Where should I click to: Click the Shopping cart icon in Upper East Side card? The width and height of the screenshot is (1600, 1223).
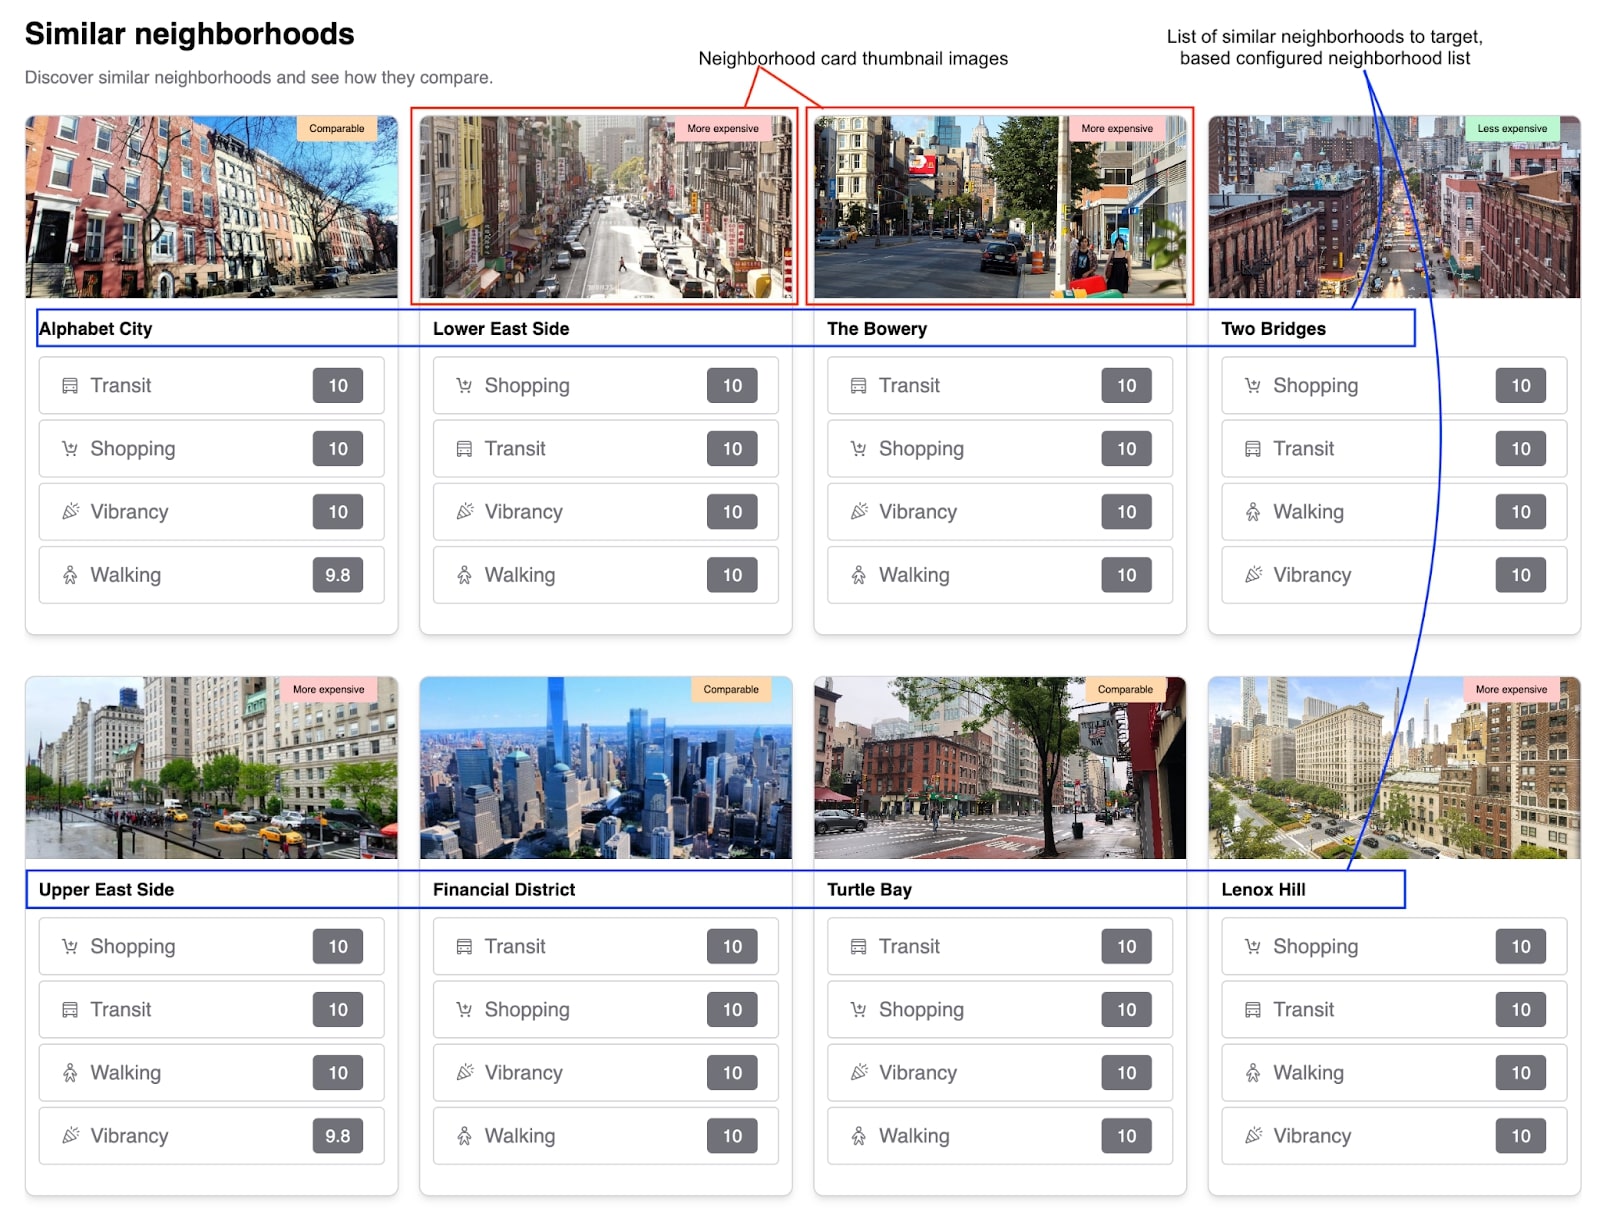pos(70,947)
